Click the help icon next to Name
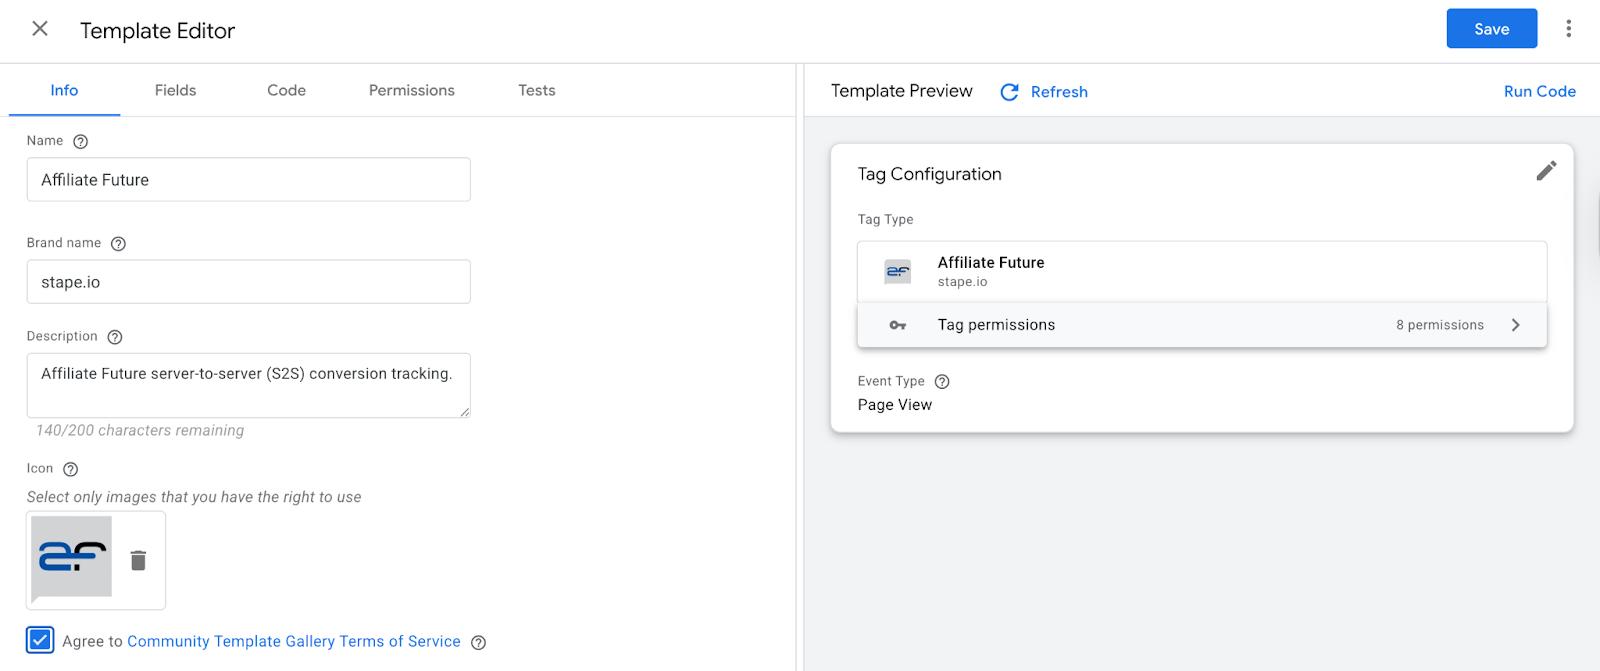This screenshot has width=1600, height=671. click(81, 142)
